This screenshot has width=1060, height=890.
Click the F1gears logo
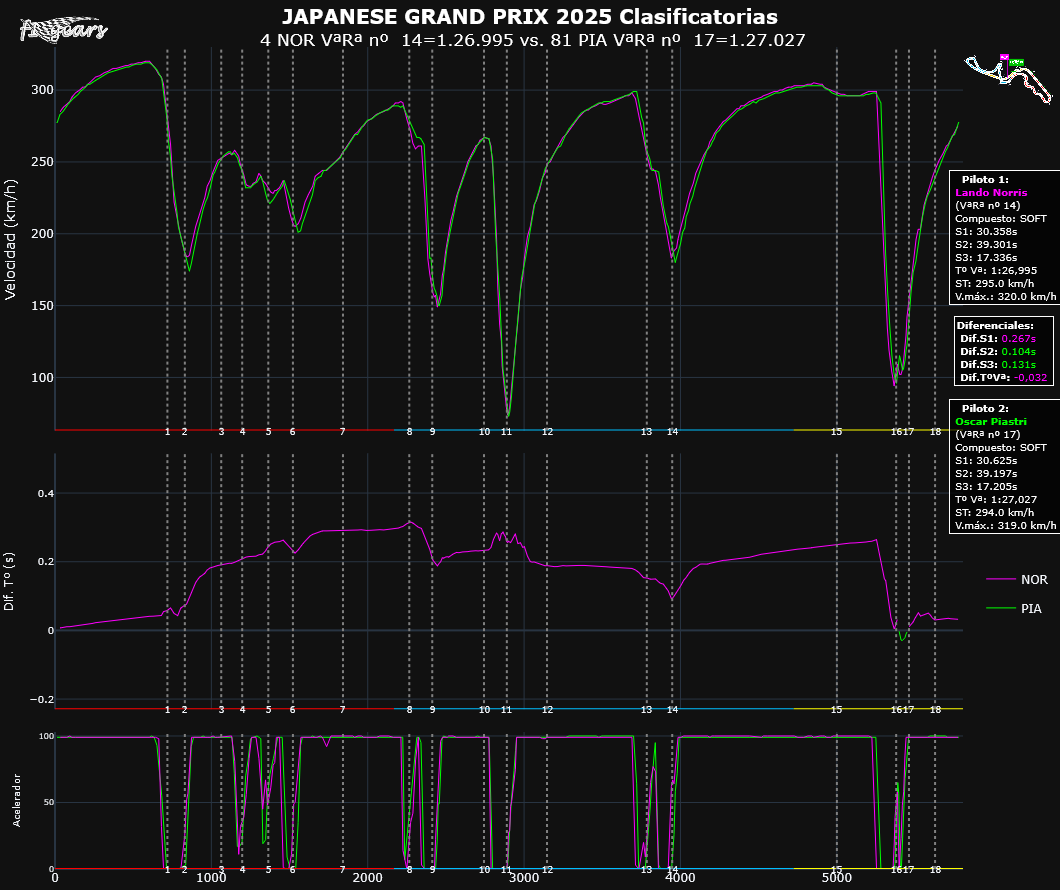[x=64, y=30]
